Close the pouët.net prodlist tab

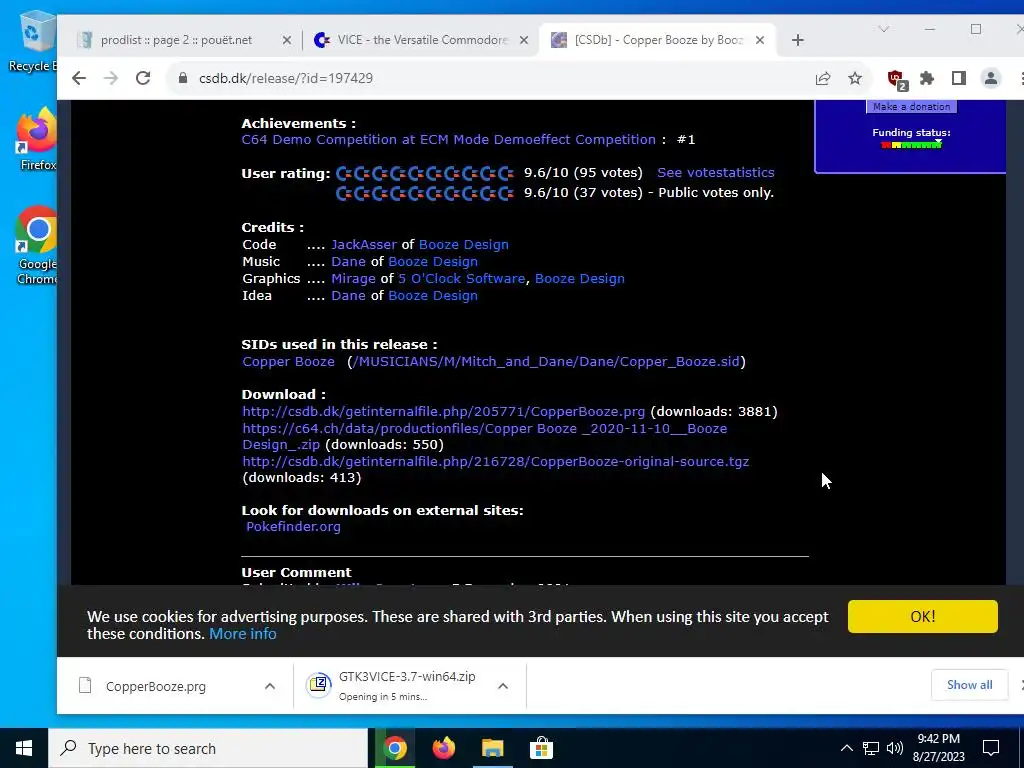tap(287, 40)
